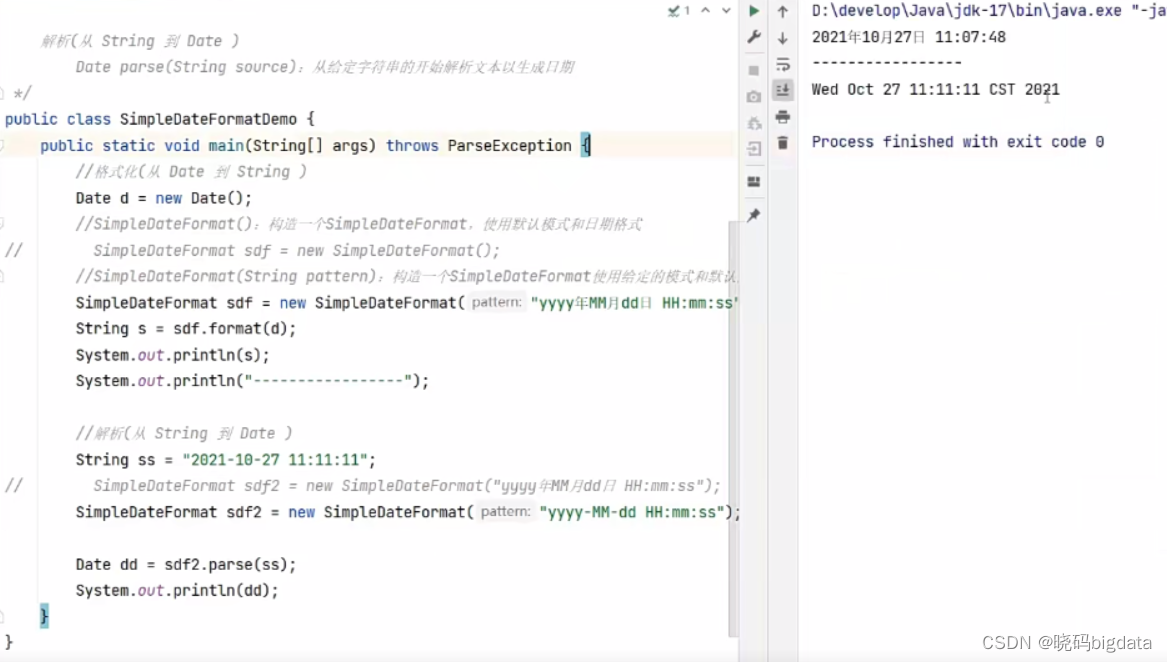1167x662 pixels.
Task: Rerun the program with green play icon
Action: pyautogui.click(x=754, y=11)
